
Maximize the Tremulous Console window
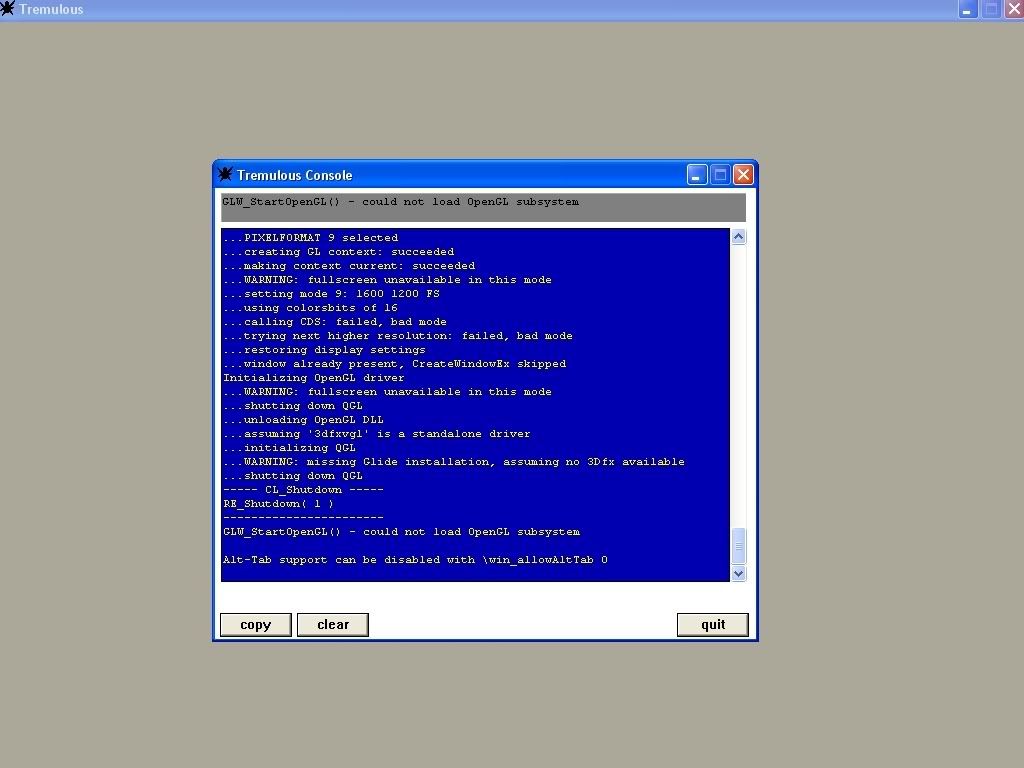coord(720,174)
